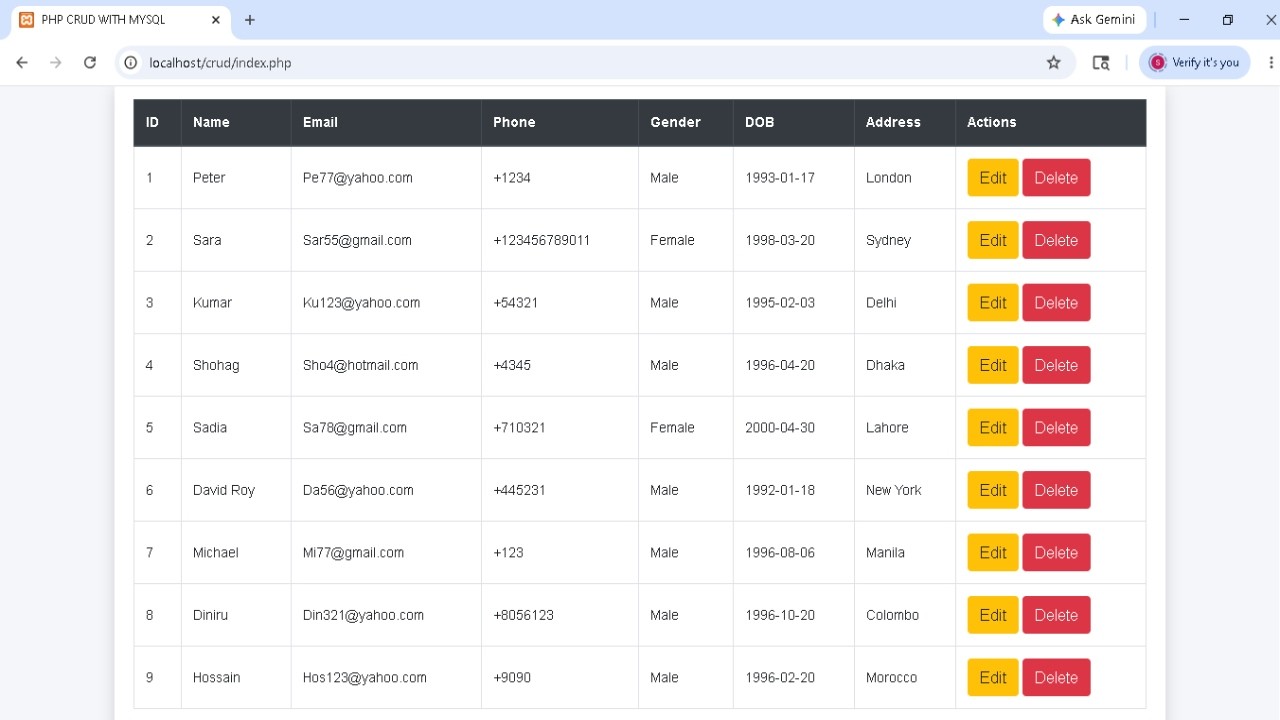This screenshot has width=1280, height=720.
Task: Click the name David Roy
Action: pyautogui.click(x=224, y=490)
